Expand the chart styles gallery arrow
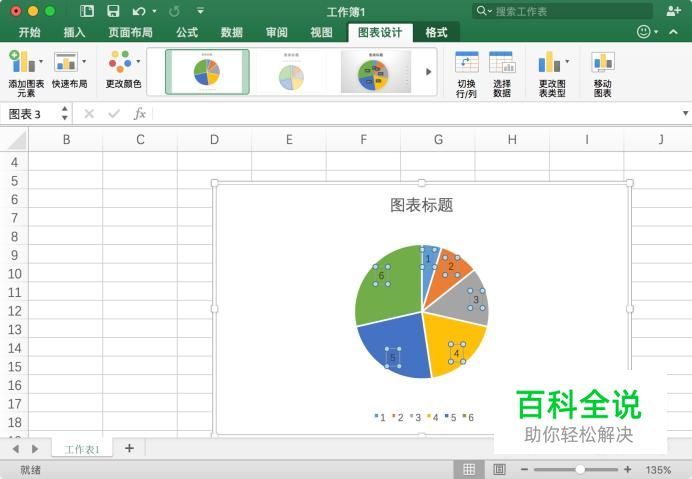 point(428,72)
